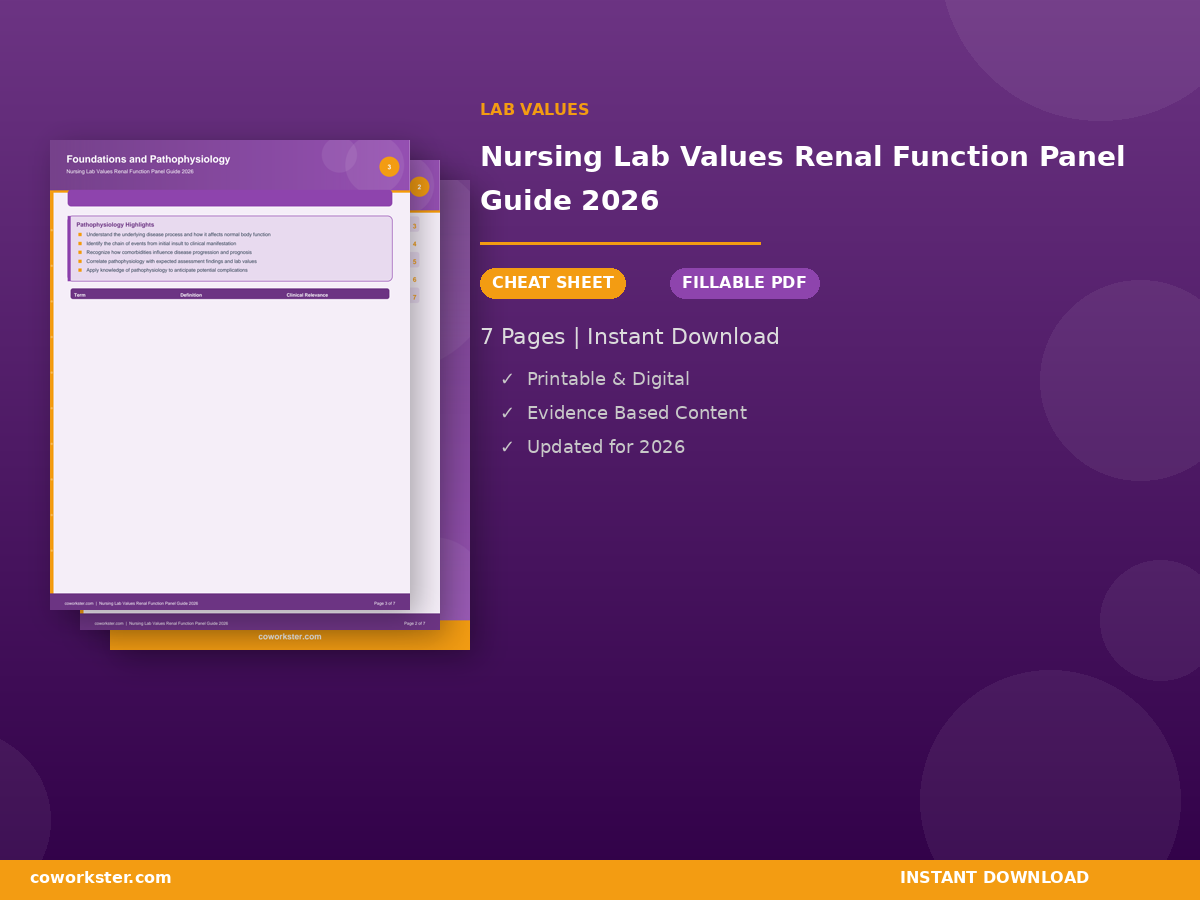This screenshot has height=900, width=1200.
Task: Click the 'Page 3 of 7' footer text
Action: [385, 603]
